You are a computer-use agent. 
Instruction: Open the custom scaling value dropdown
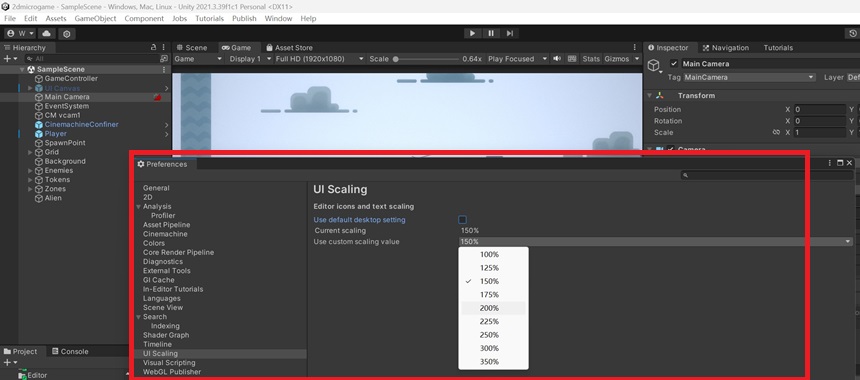[655, 242]
